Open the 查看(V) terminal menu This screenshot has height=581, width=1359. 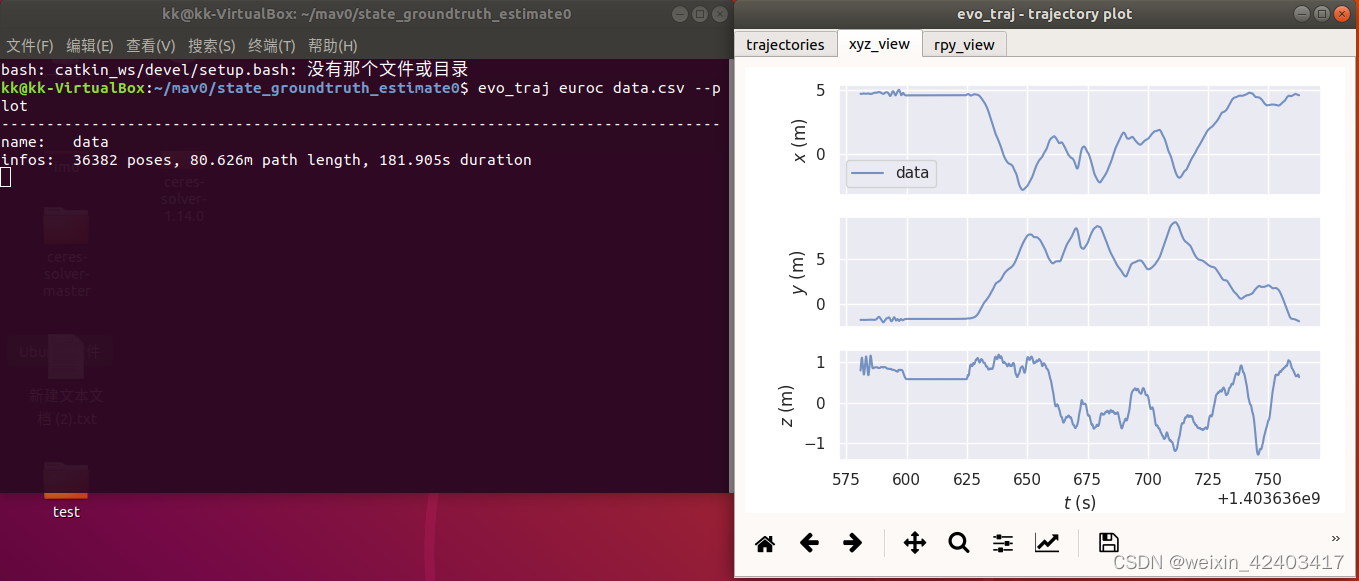pos(151,46)
